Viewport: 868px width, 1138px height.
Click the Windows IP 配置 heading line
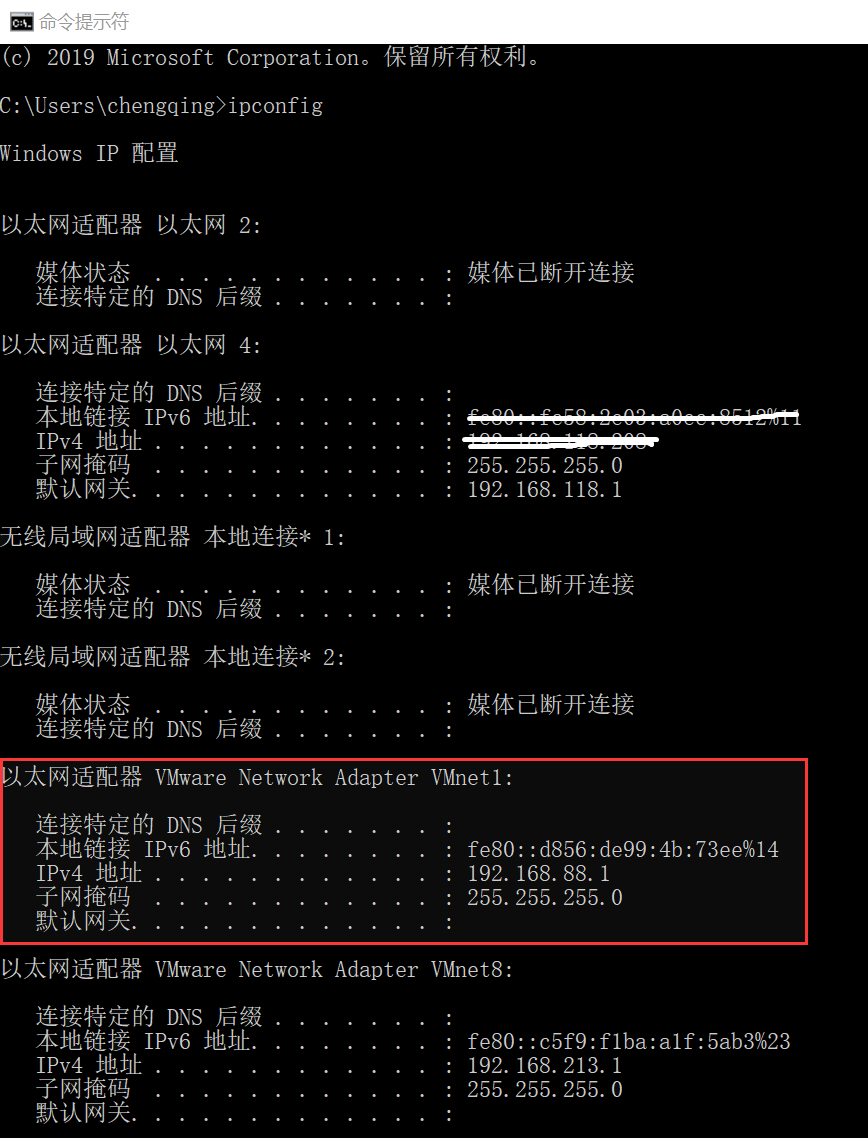click(x=89, y=154)
